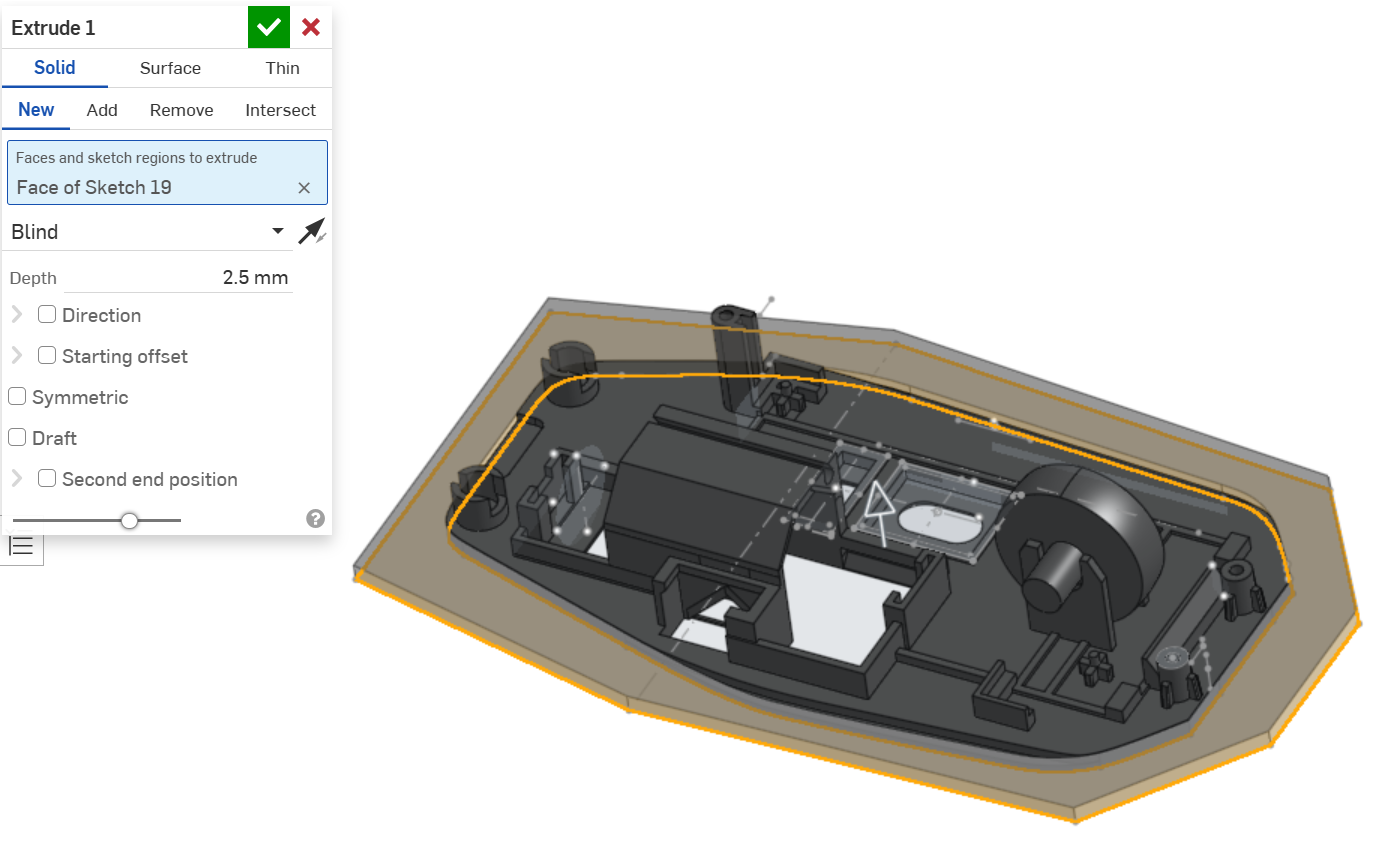
Task: Open the list panel icon below dialog
Action: (21, 546)
